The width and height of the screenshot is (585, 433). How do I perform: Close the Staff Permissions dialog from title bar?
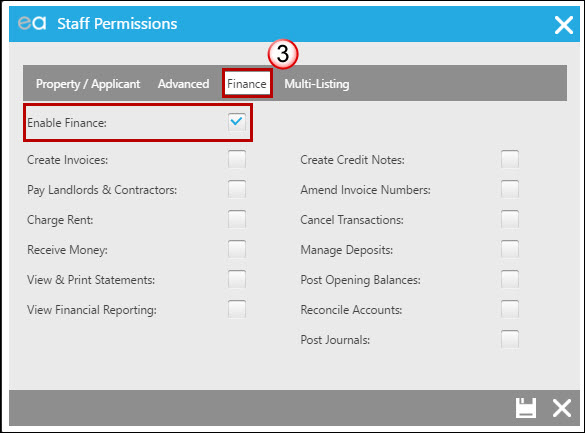(x=563, y=25)
